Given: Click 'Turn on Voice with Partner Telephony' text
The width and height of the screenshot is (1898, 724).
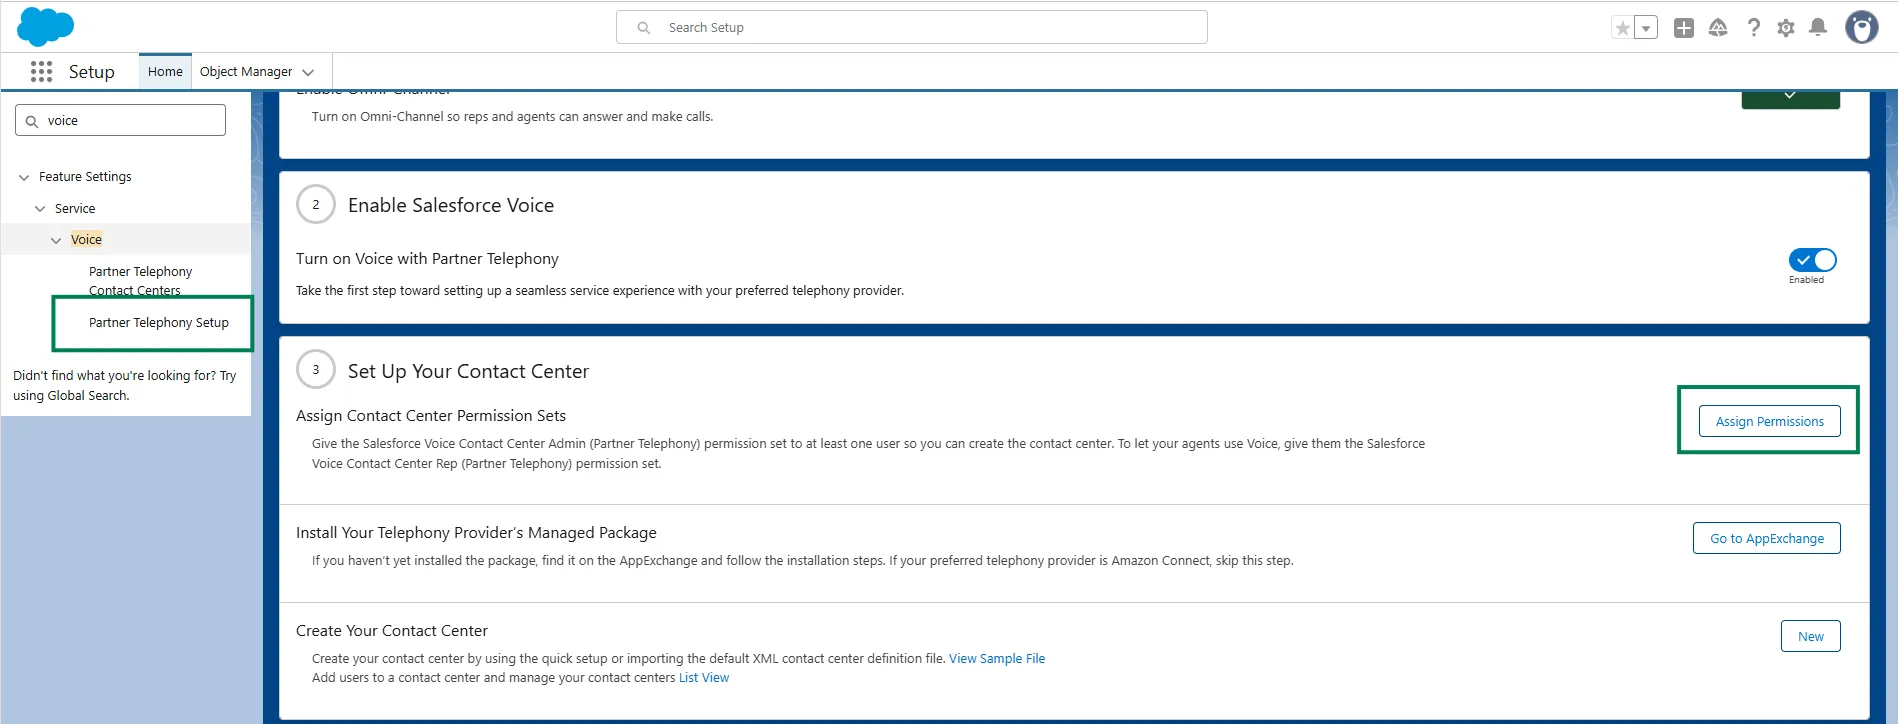Looking at the screenshot, I should point(427,258).
